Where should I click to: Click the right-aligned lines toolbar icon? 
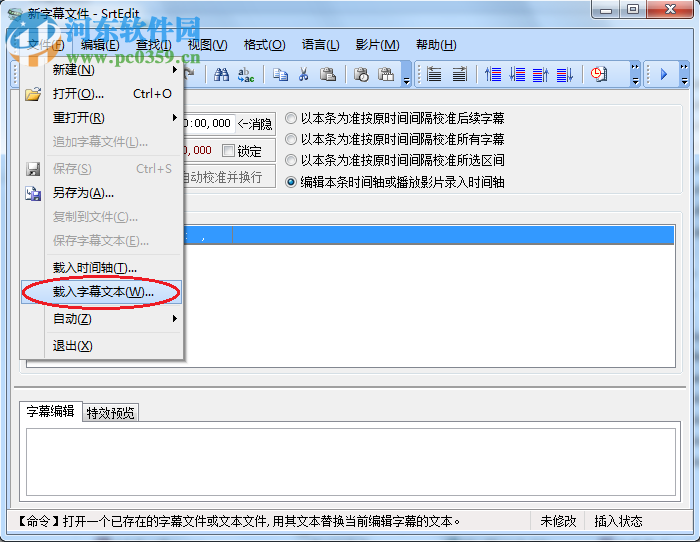(459, 74)
